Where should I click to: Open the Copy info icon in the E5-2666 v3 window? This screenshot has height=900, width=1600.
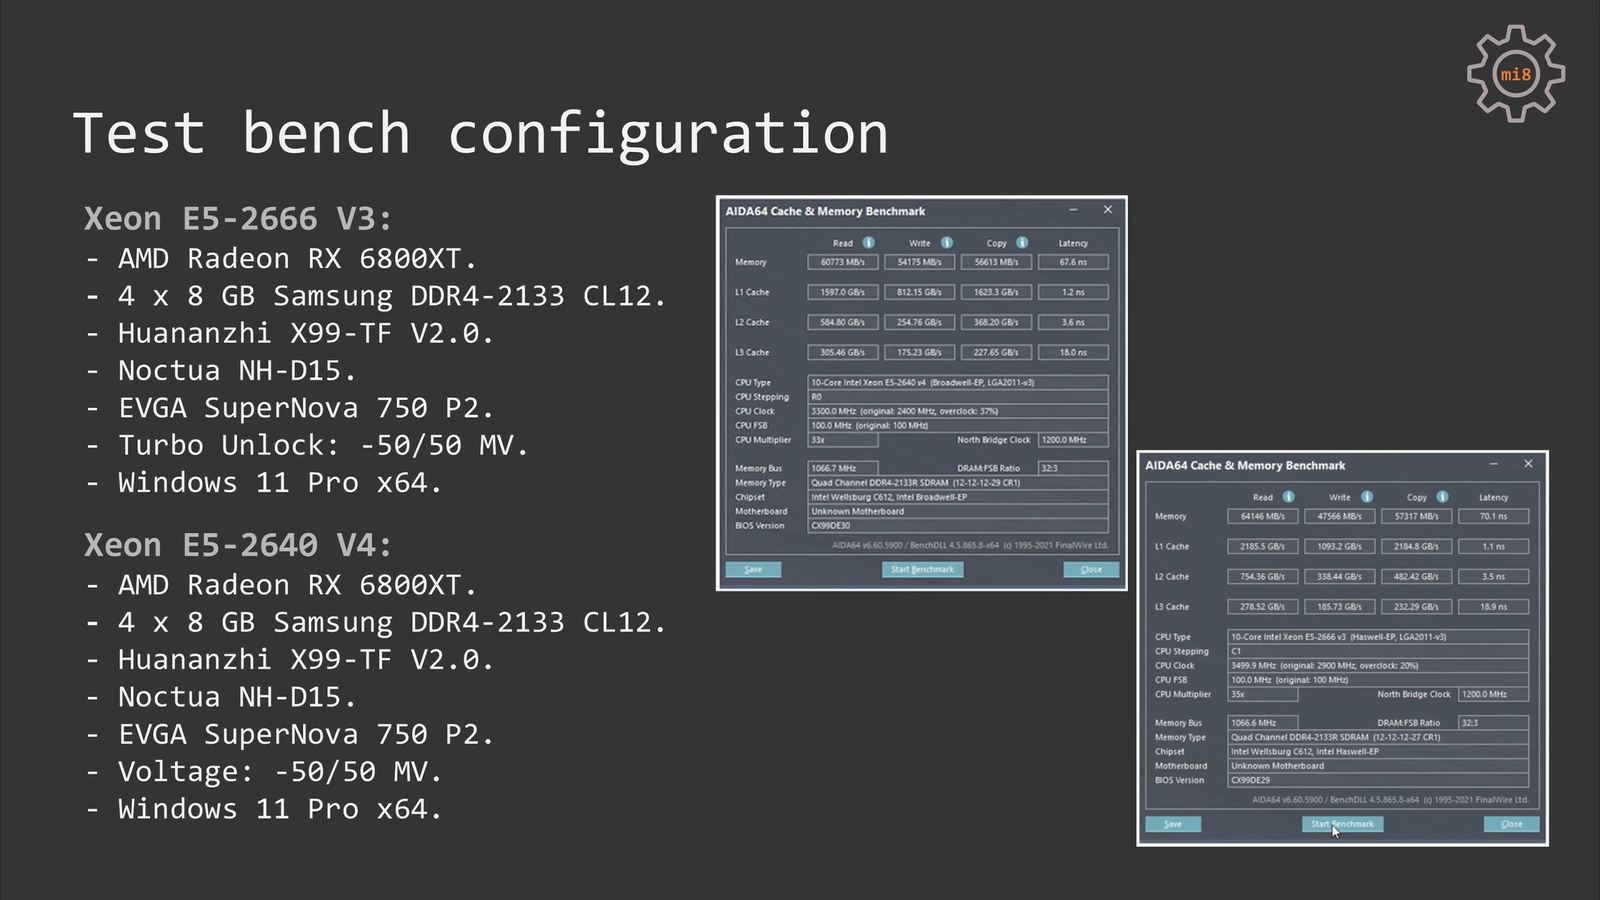[1442, 497]
